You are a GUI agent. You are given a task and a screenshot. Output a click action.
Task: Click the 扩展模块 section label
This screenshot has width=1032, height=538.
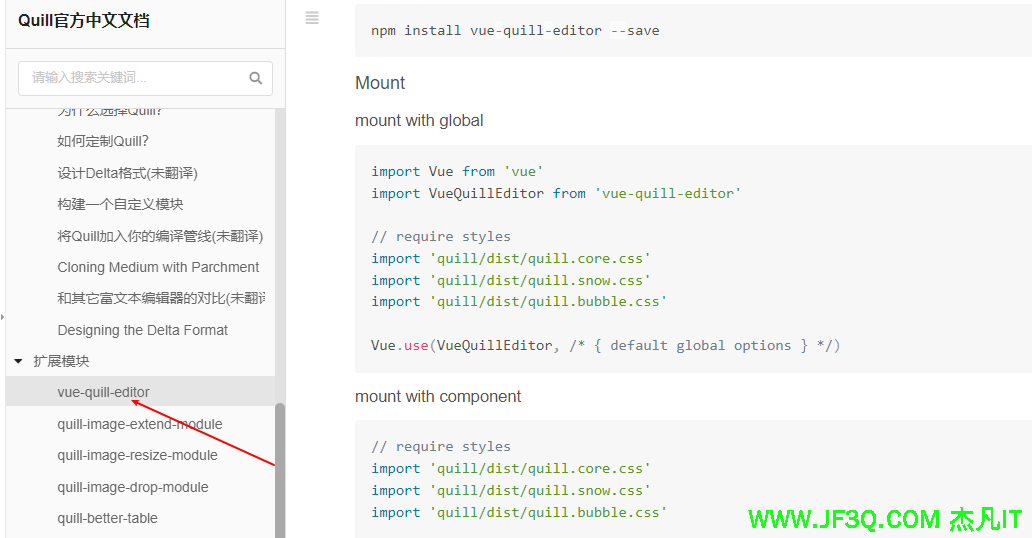coord(61,361)
